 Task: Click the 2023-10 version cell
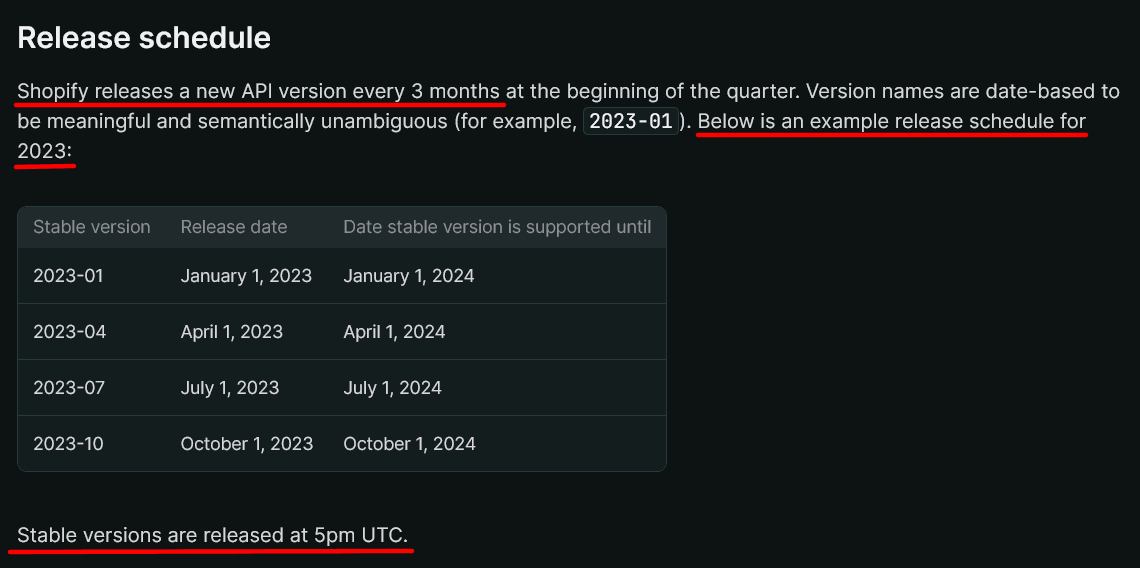point(68,444)
